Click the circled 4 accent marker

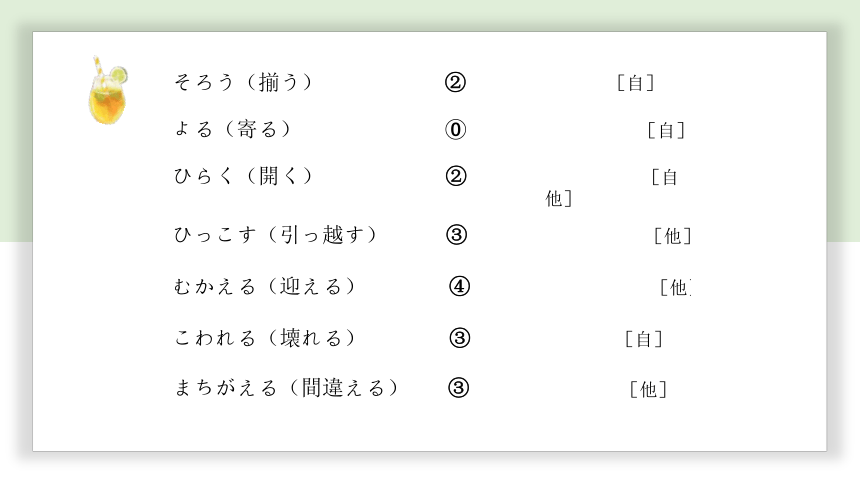coord(460,286)
